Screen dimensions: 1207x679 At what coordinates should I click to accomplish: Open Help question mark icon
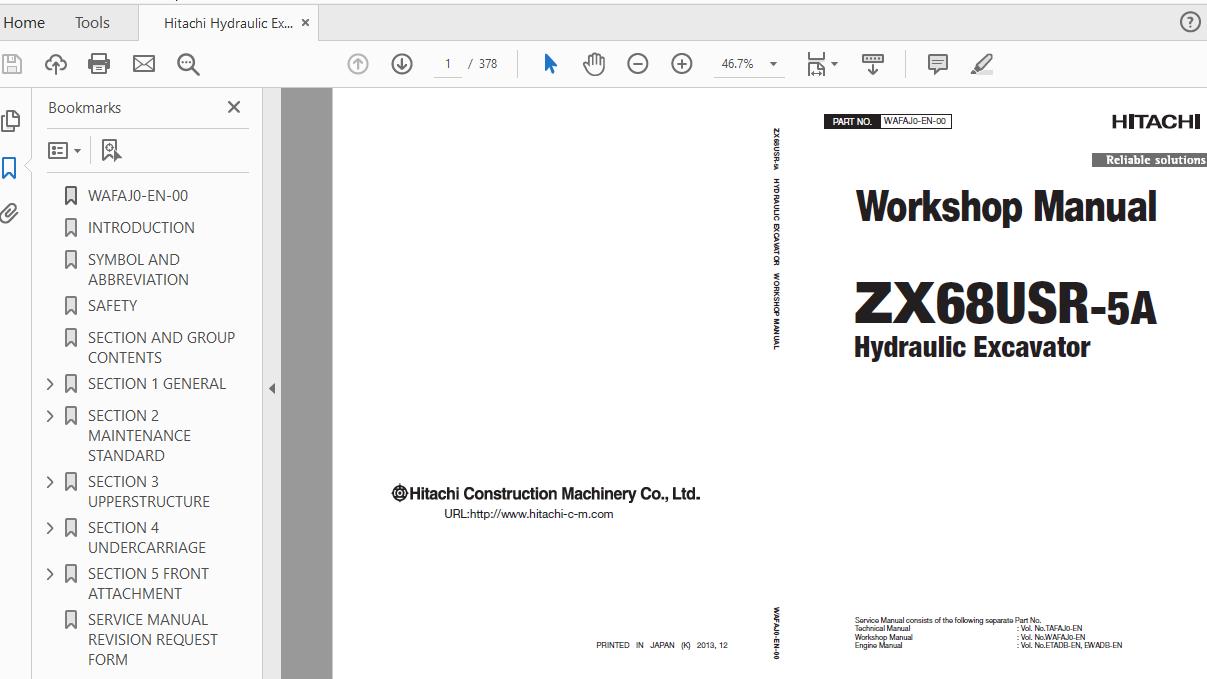(1190, 22)
